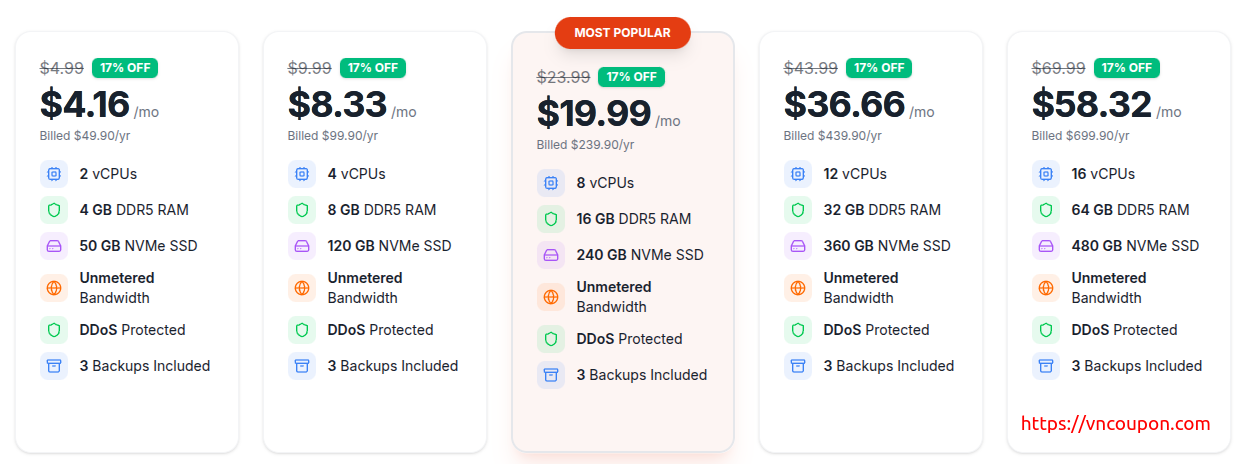1248x464 pixels.
Task: Select the $19.99 per month price
Action: [x=594, y=113]
